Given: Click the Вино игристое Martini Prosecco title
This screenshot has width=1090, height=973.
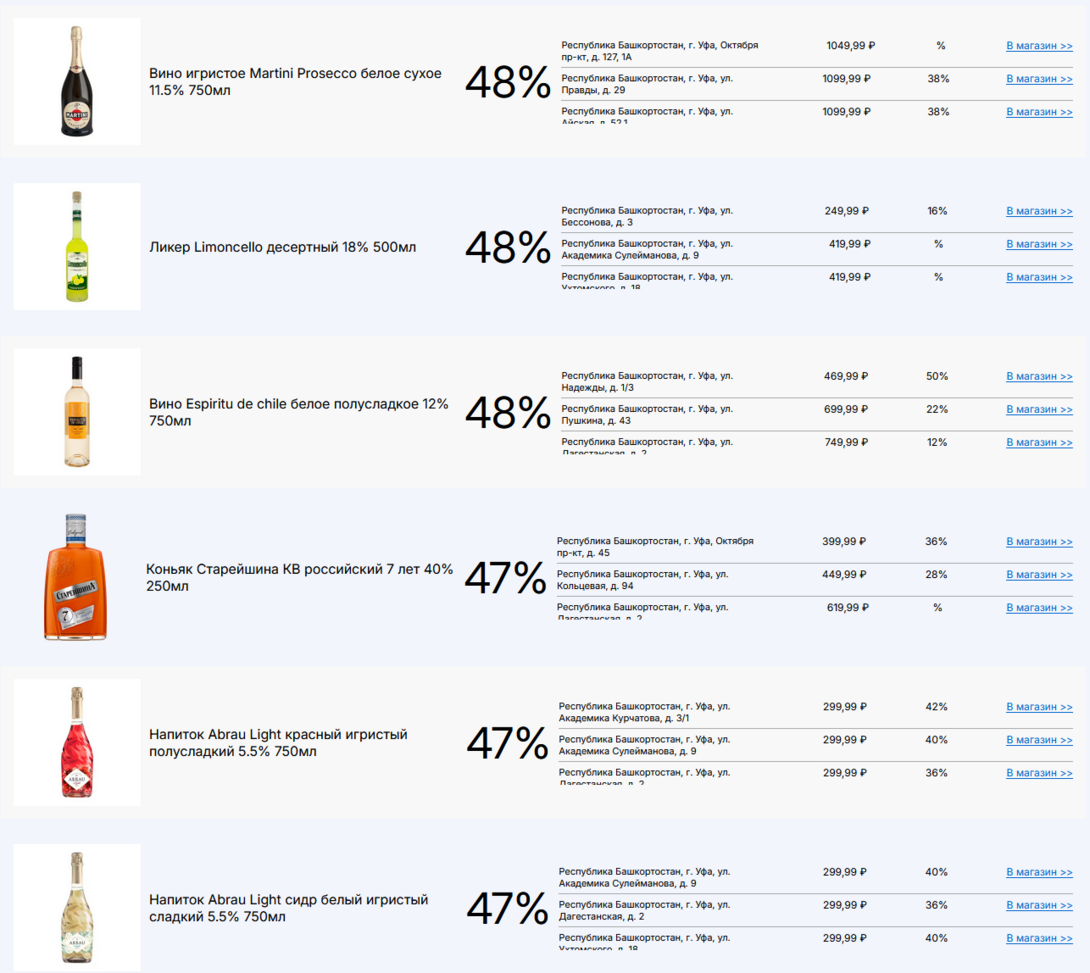Looking at the screenshot, I should pos(295,82).
